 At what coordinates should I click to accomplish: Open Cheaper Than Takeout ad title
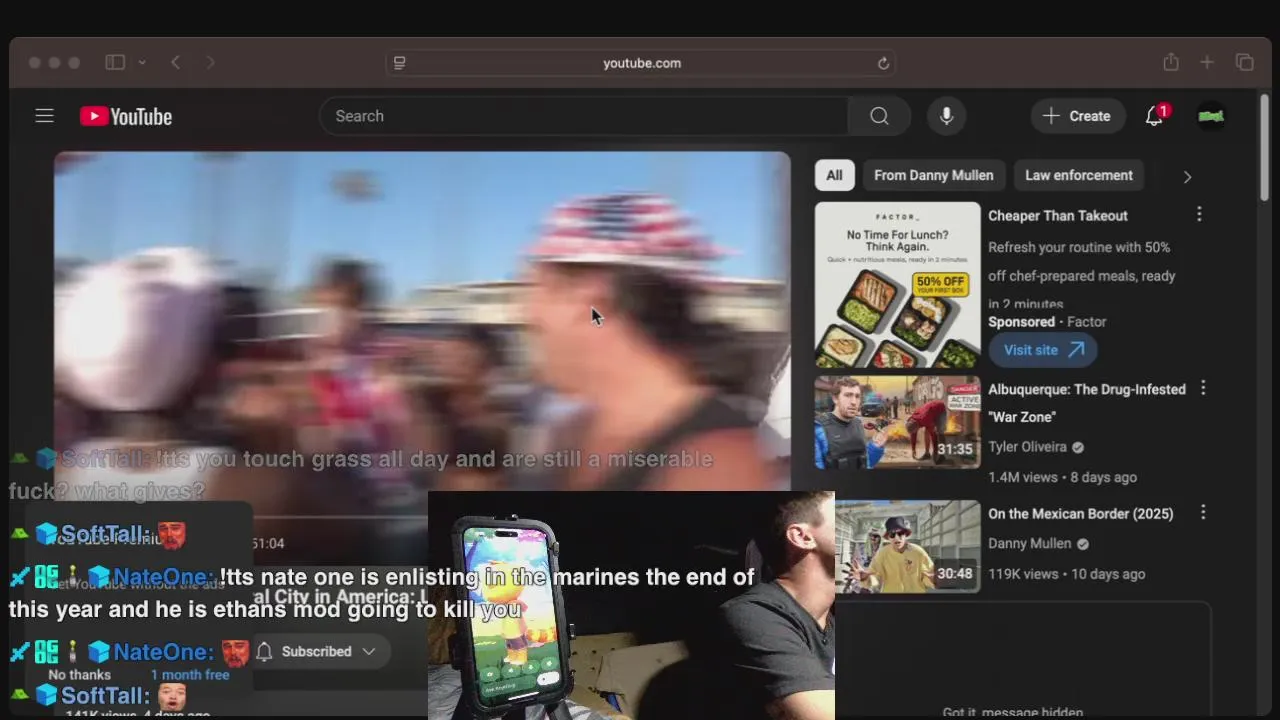(x=1058, y=216)
